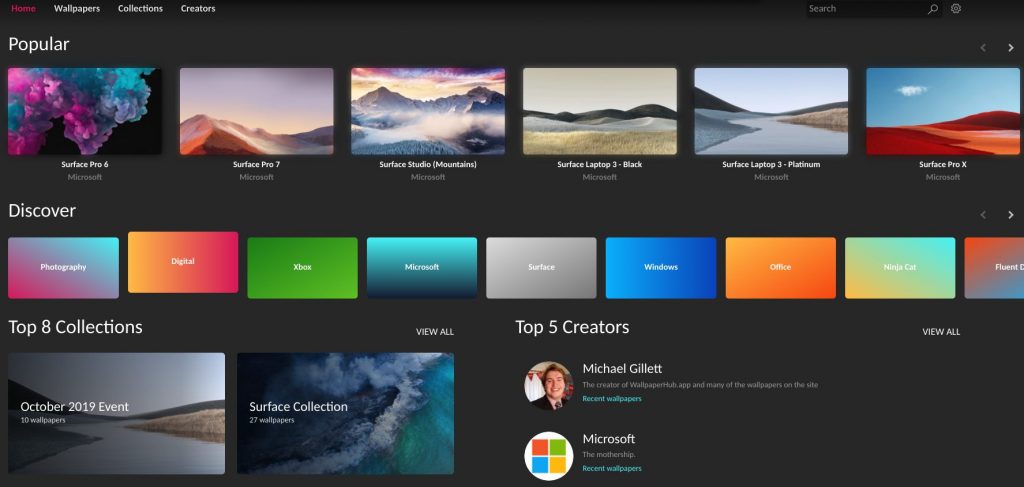The height and width of the screenshot is (487, 1024).
Task: Choose the Office category tile
Action: (780, 268)
